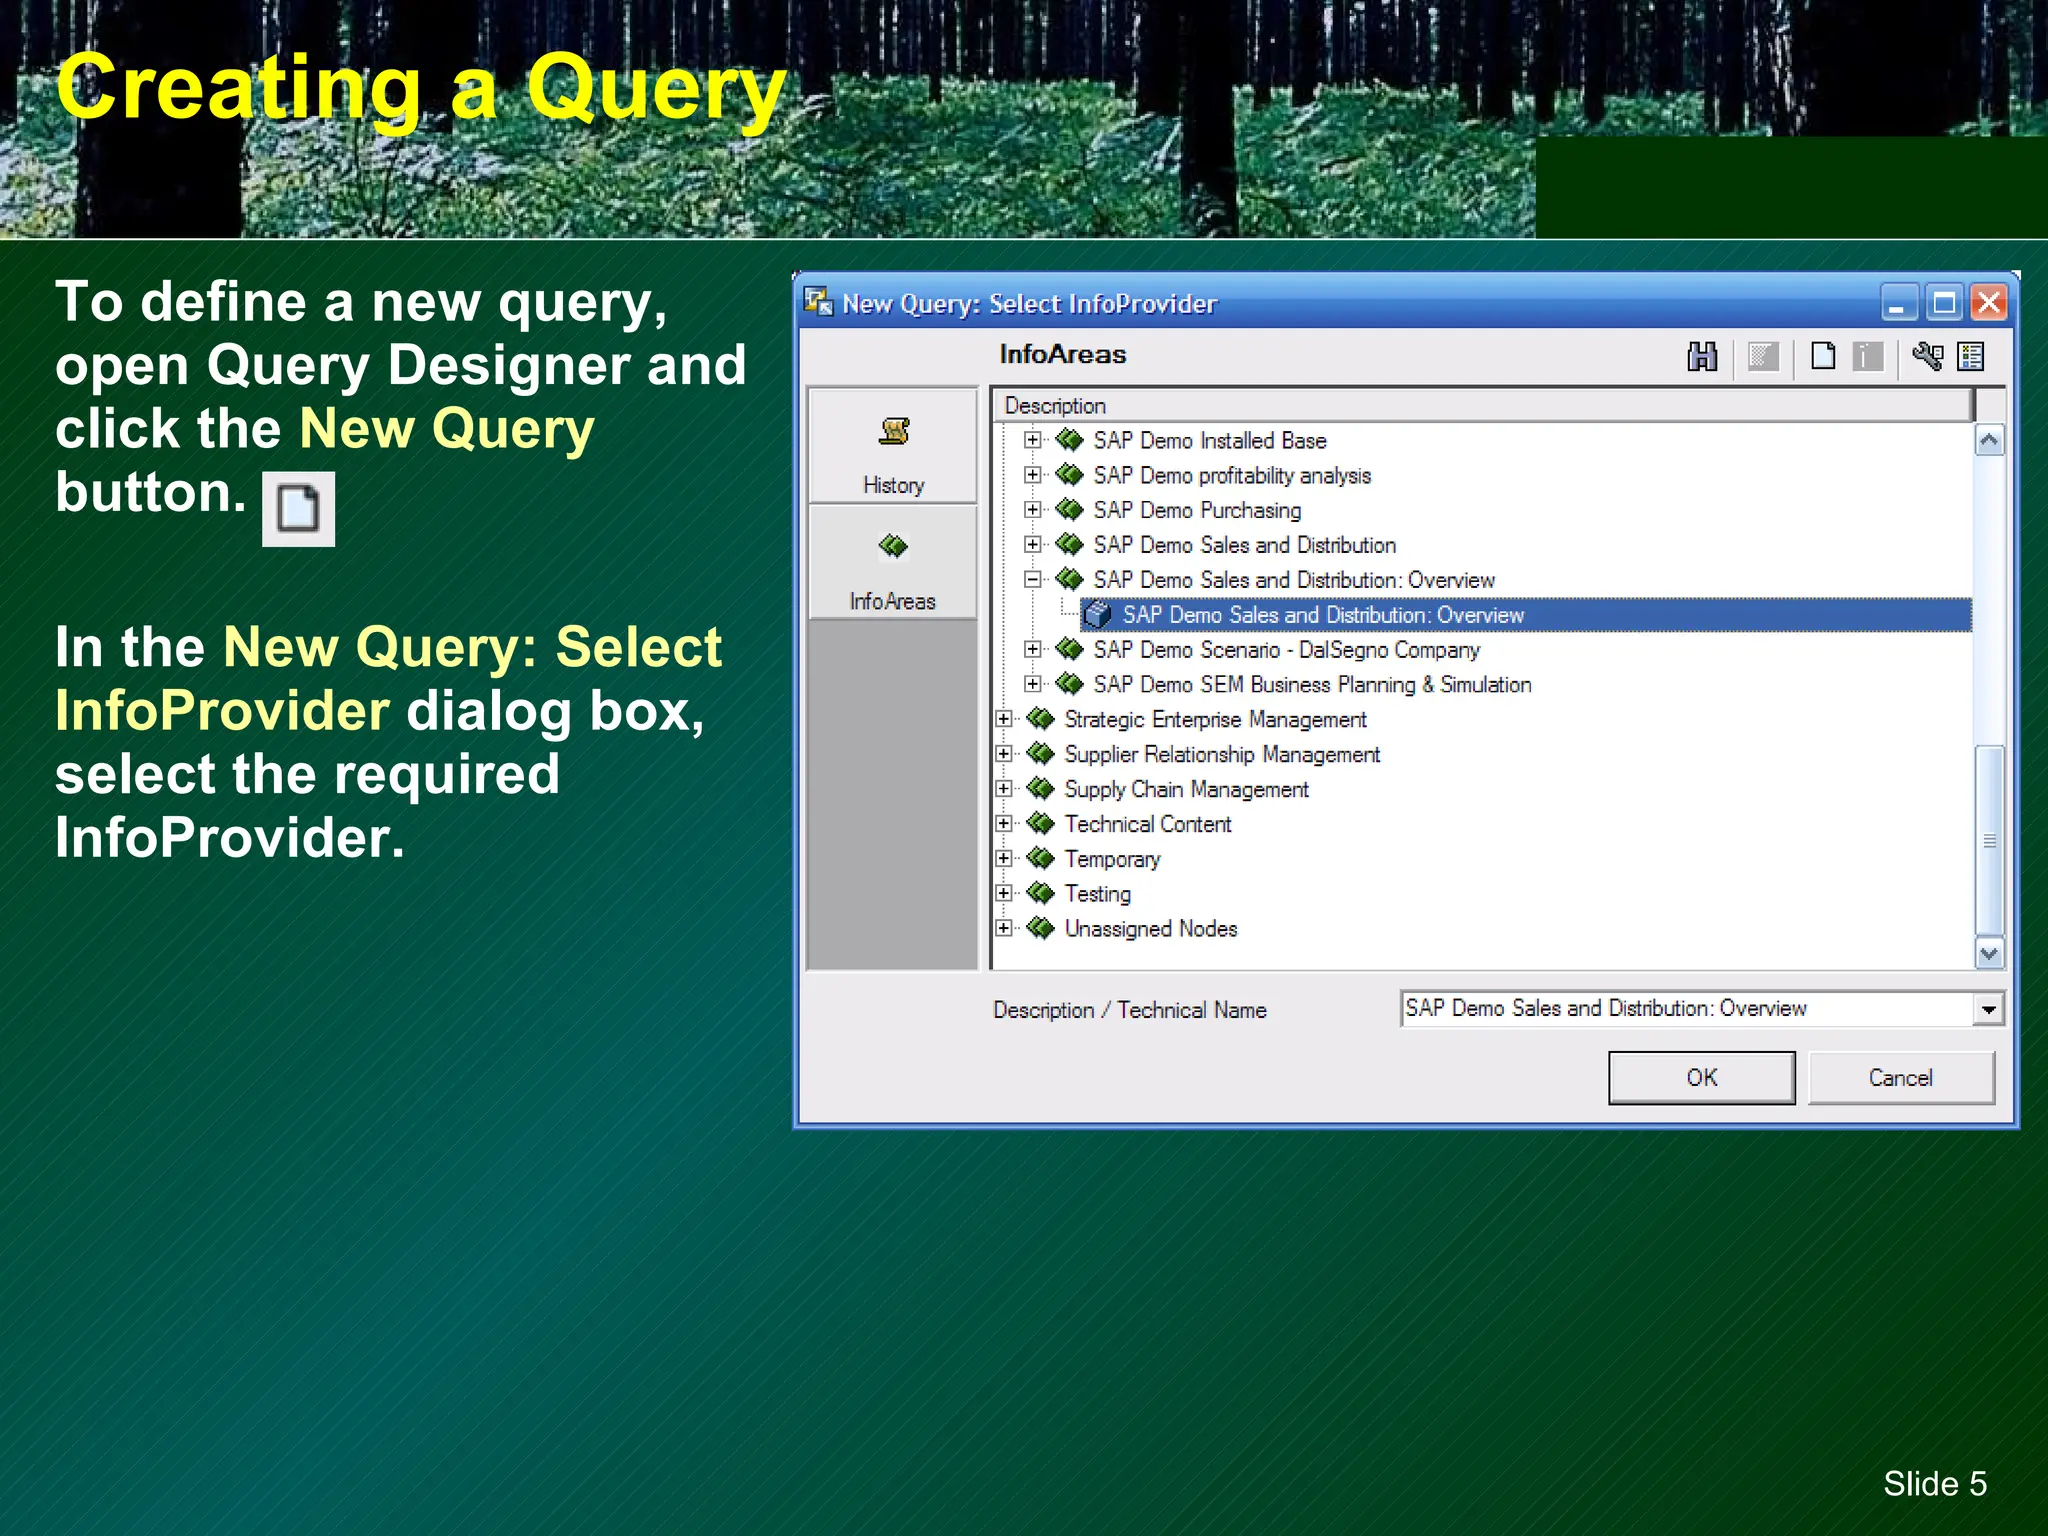Select SAP Demo profitability analysis item
The height and width of the screenshot is (1536, 2048).
point(1232,475)
